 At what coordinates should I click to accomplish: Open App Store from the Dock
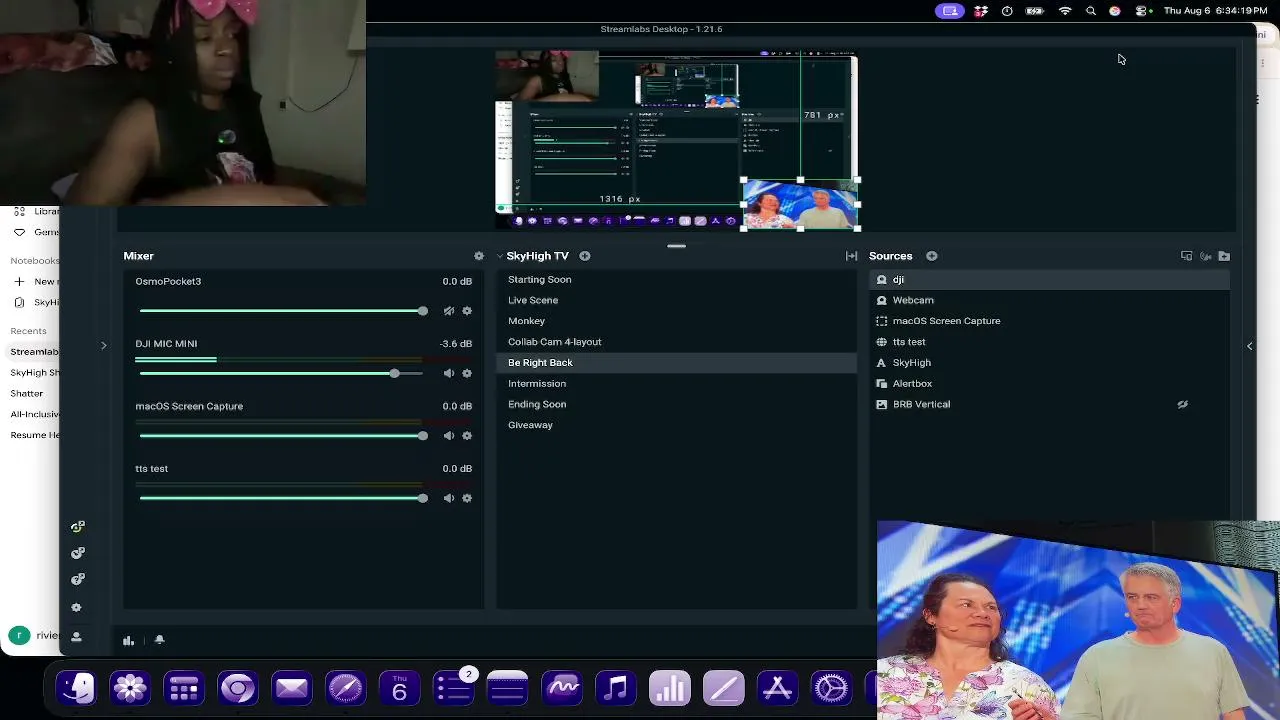point(778,689)
